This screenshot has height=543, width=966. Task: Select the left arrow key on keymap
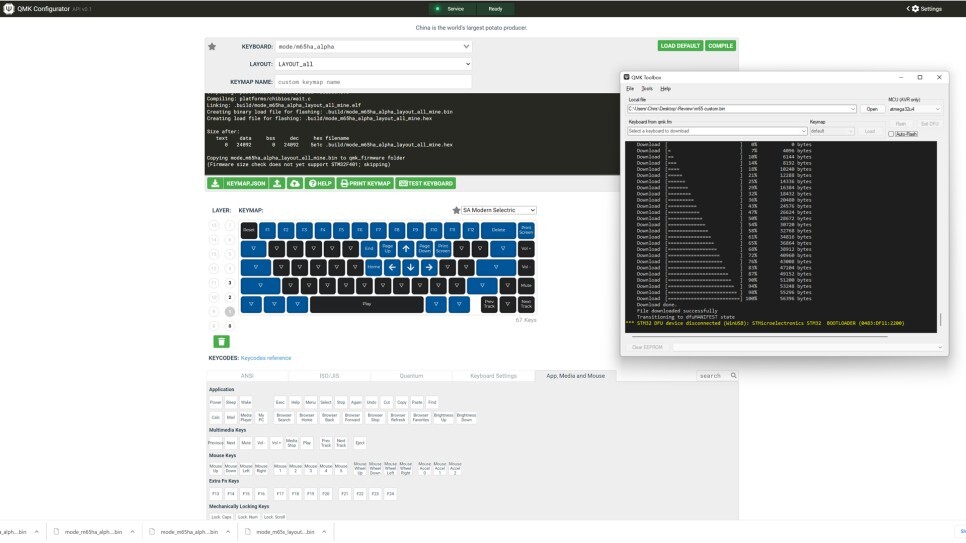tap(392, 267)
